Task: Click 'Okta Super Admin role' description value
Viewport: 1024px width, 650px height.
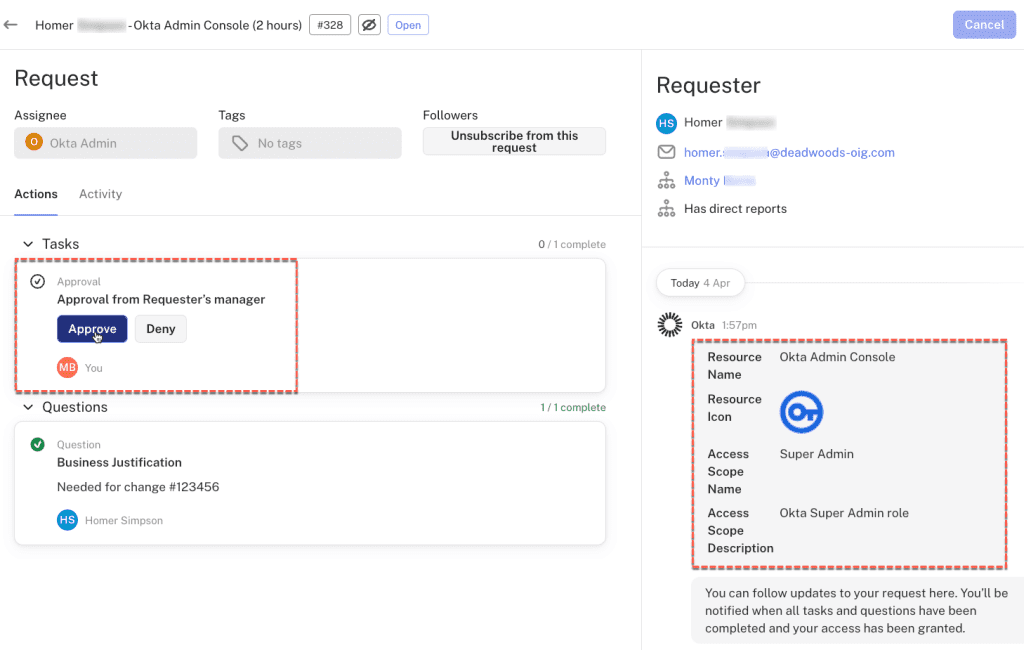Action: coord(844,513)
